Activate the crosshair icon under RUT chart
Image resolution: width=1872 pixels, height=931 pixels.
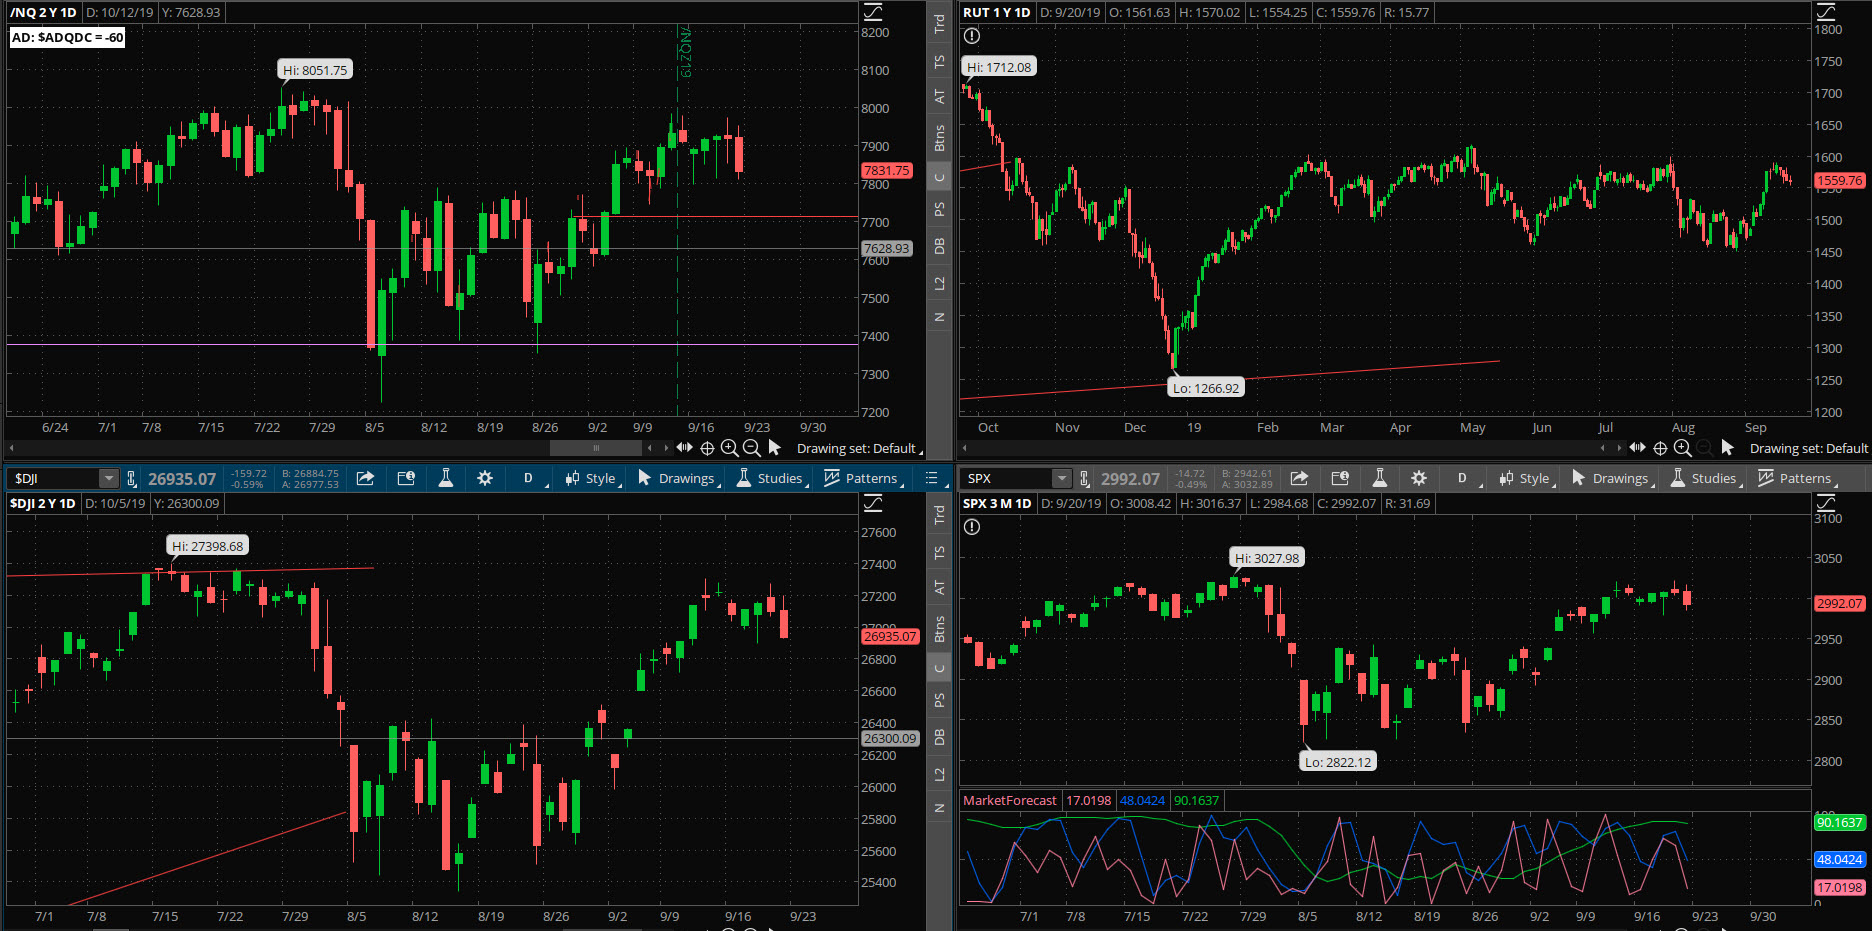click(1660, 448)
